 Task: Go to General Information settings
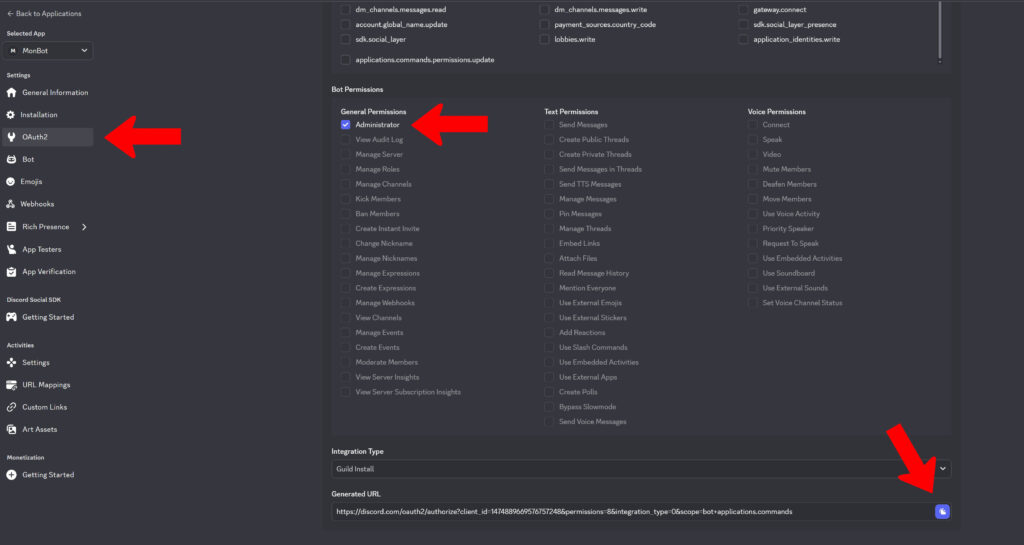(x=55, y=93)
